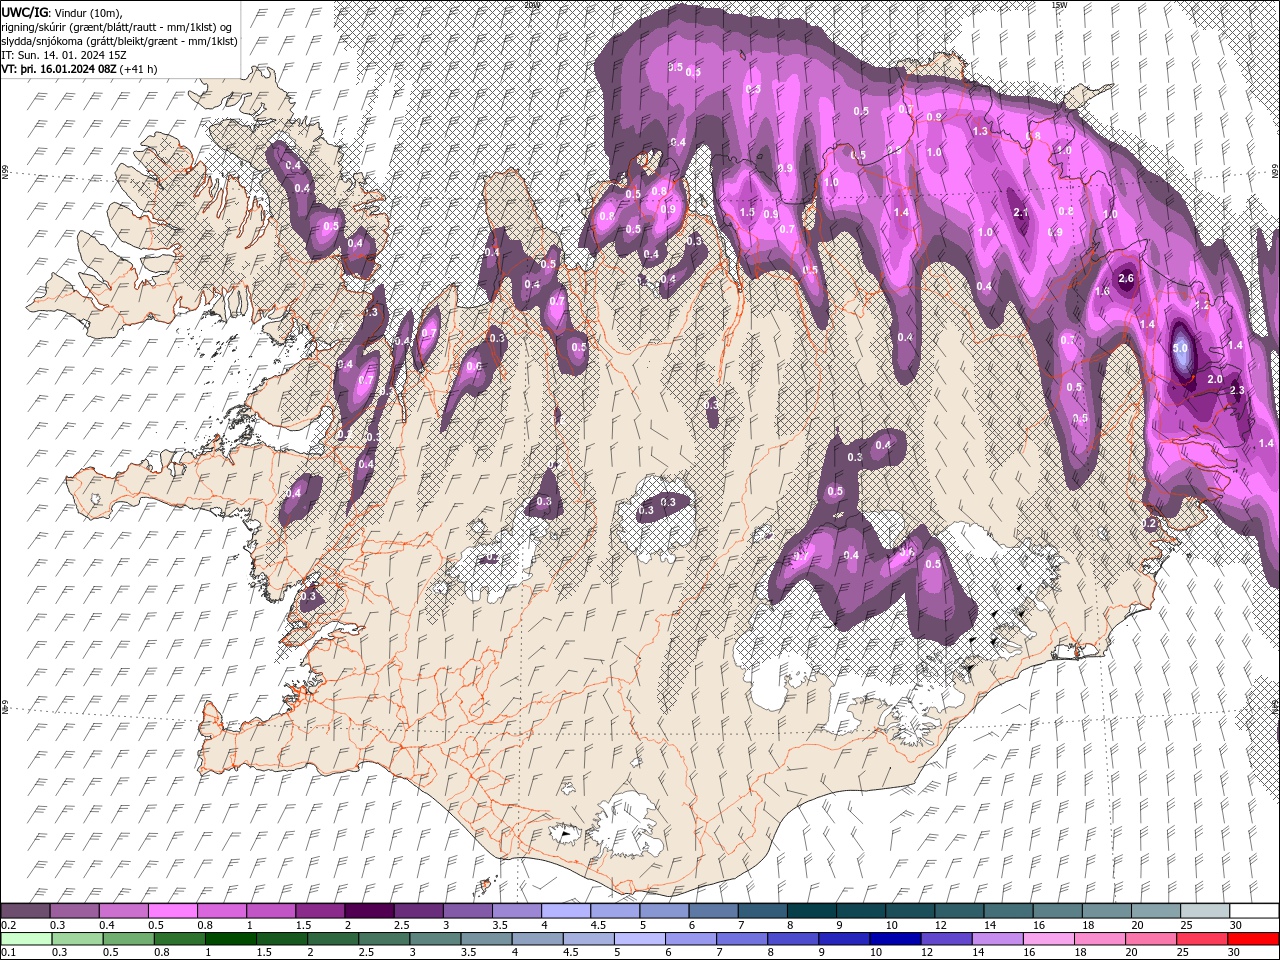This screenshot has width=1280, height=960.
Task: Click the slydda/snjókoma description line
Action: [119, 41]
